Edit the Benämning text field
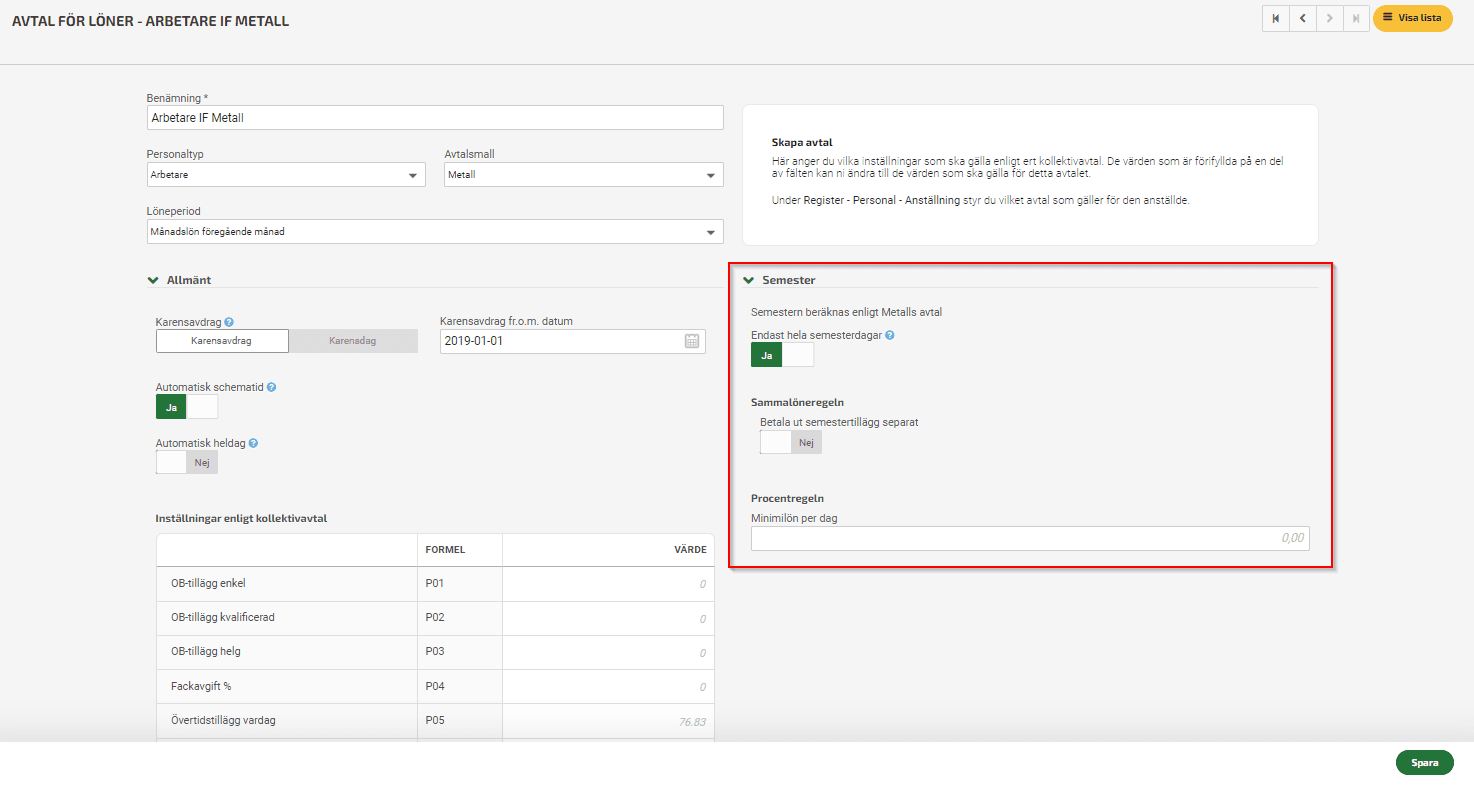Screen dimensions: 1474x789 click(435, 118)
